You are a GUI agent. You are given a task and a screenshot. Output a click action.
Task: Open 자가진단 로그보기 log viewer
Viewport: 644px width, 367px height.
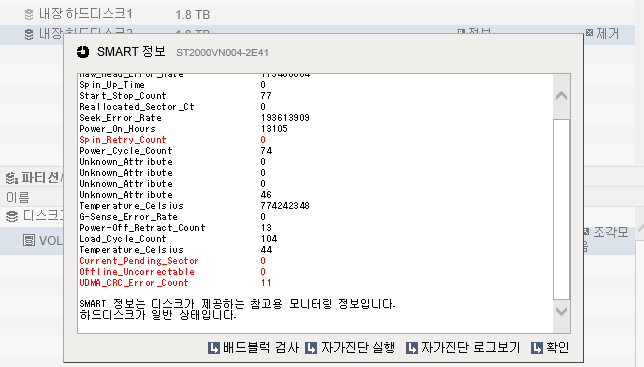click(463, 348)
